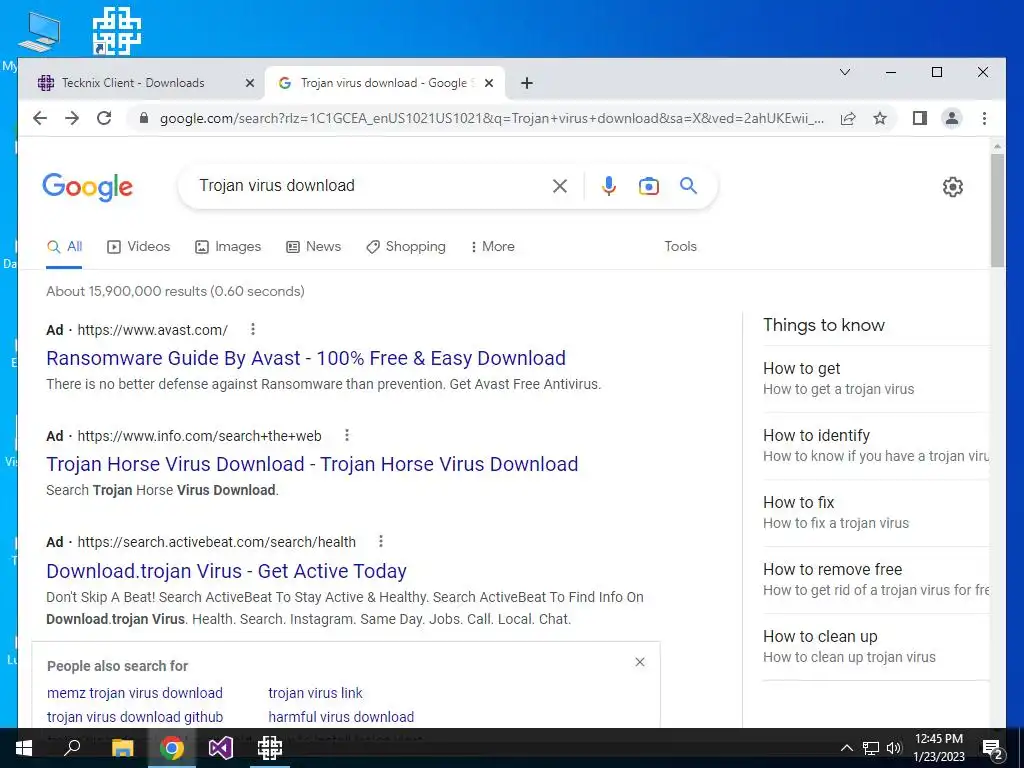Expand the How to fix section

(x=876, y=513)
